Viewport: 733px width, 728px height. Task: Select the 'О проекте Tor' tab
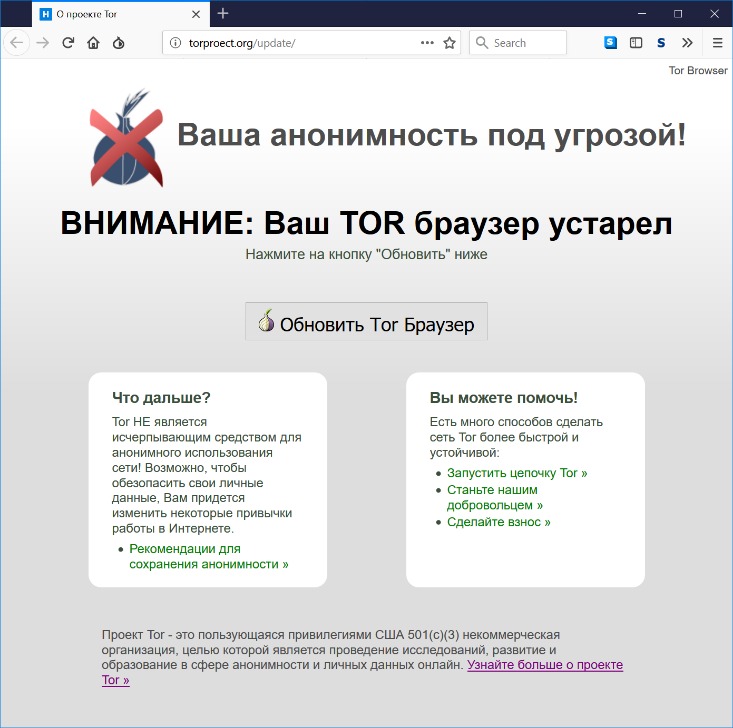coord(121,14)
